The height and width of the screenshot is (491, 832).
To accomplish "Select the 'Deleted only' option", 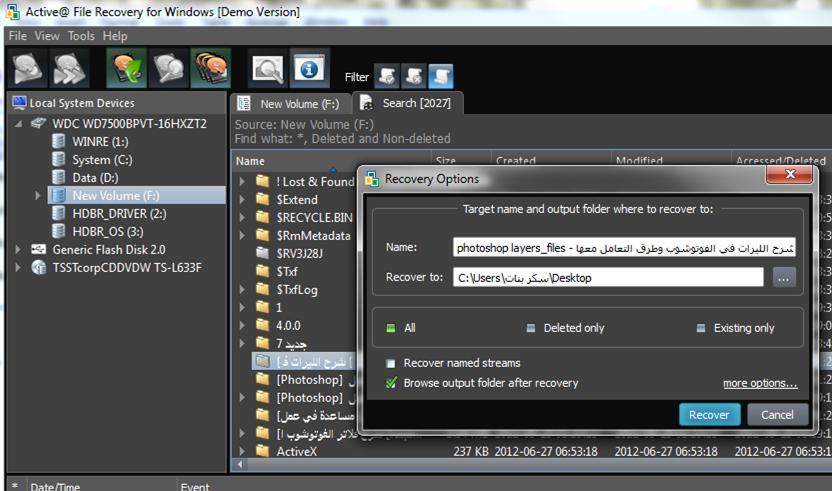I will pos(531,328).
